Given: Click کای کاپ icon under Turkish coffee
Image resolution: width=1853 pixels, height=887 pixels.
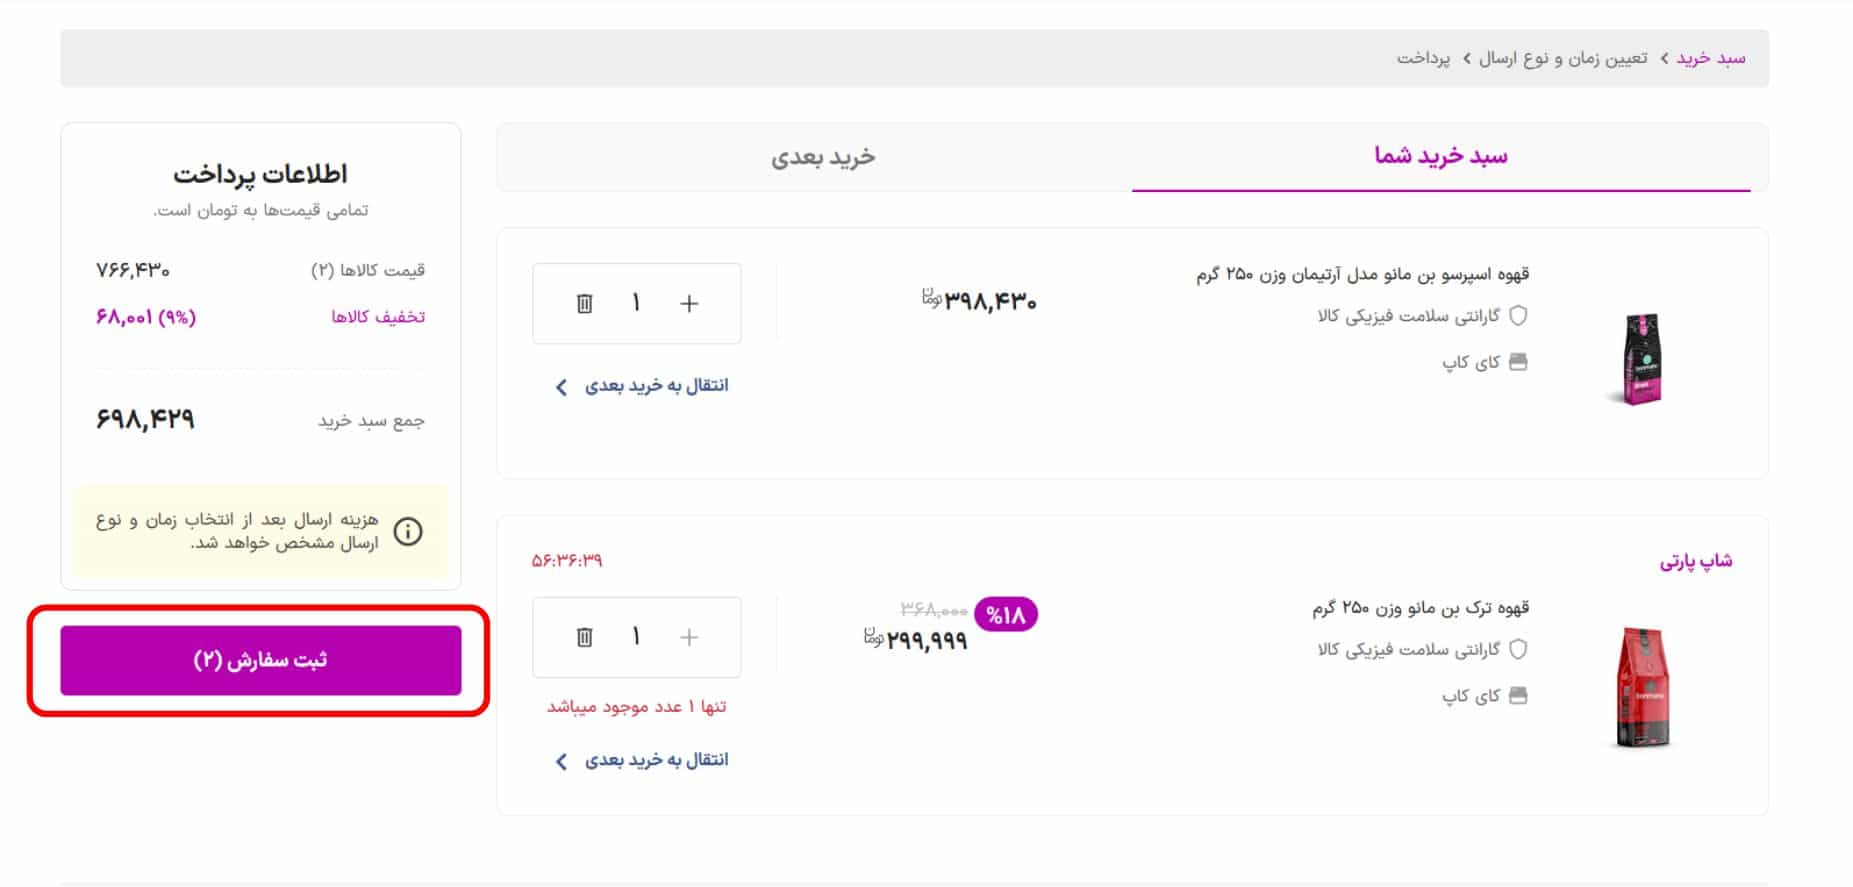Looking at the screenshot, I should pos(1518,695).
